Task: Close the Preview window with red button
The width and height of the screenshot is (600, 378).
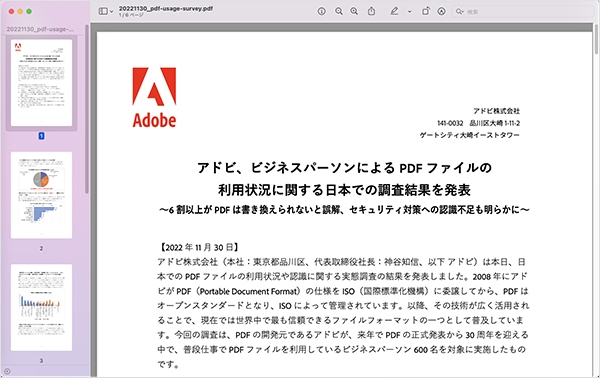Action: tap(11, 11)
